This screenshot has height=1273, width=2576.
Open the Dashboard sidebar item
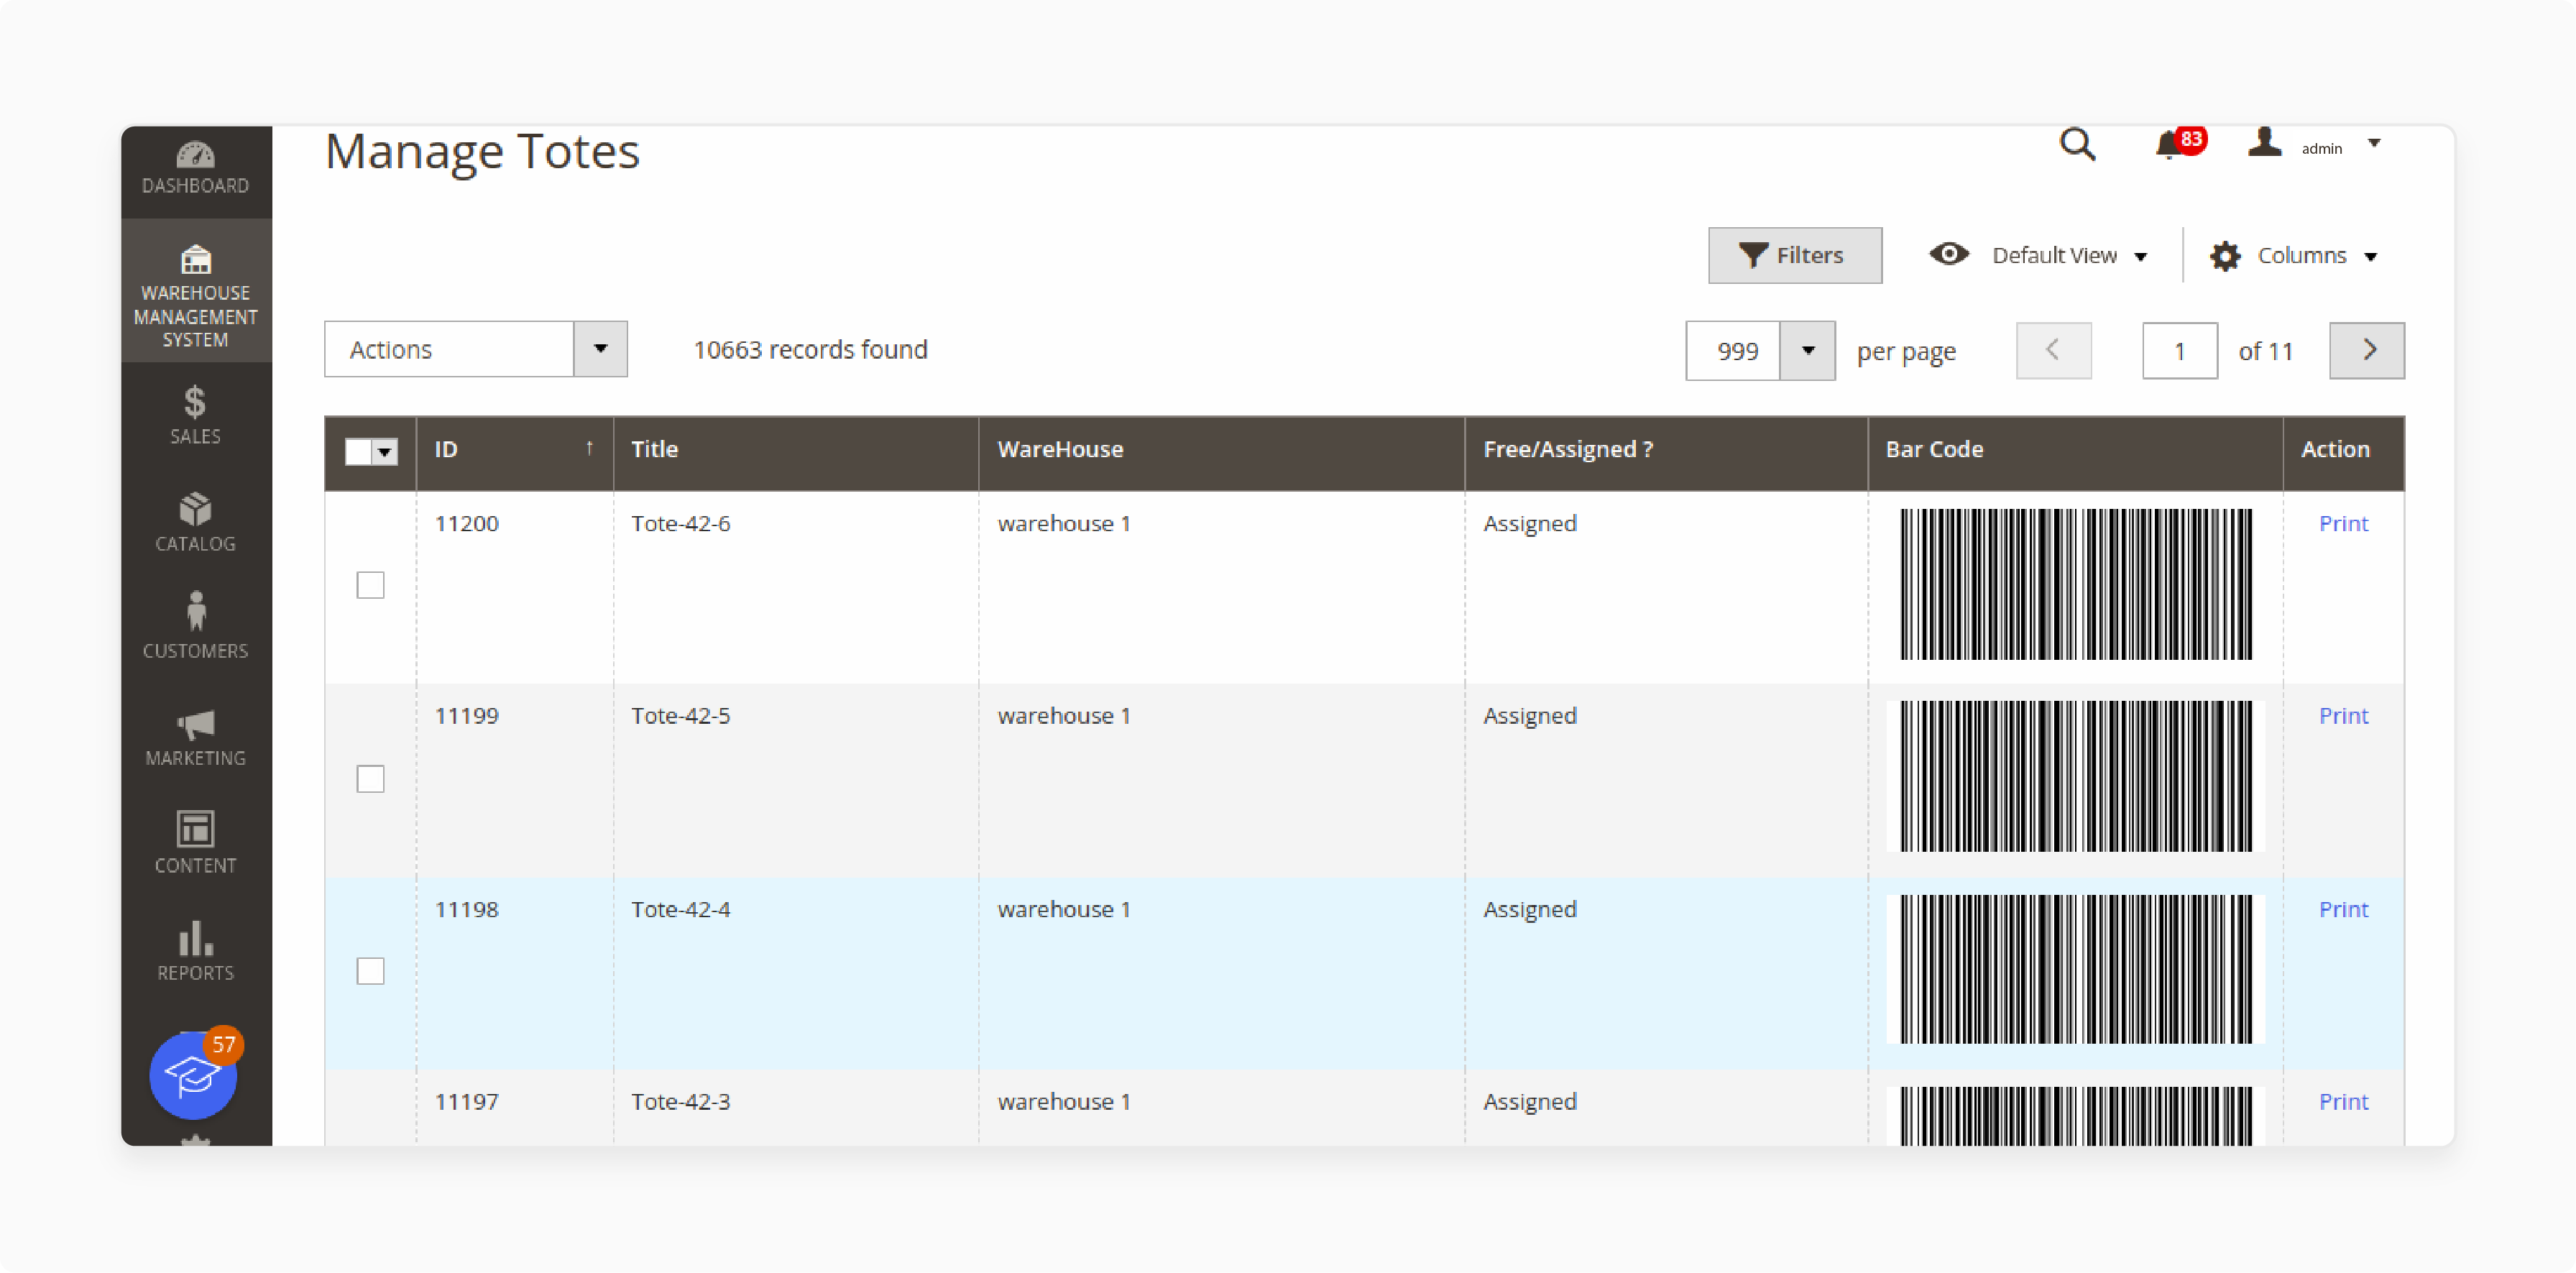tap(196, 169)
